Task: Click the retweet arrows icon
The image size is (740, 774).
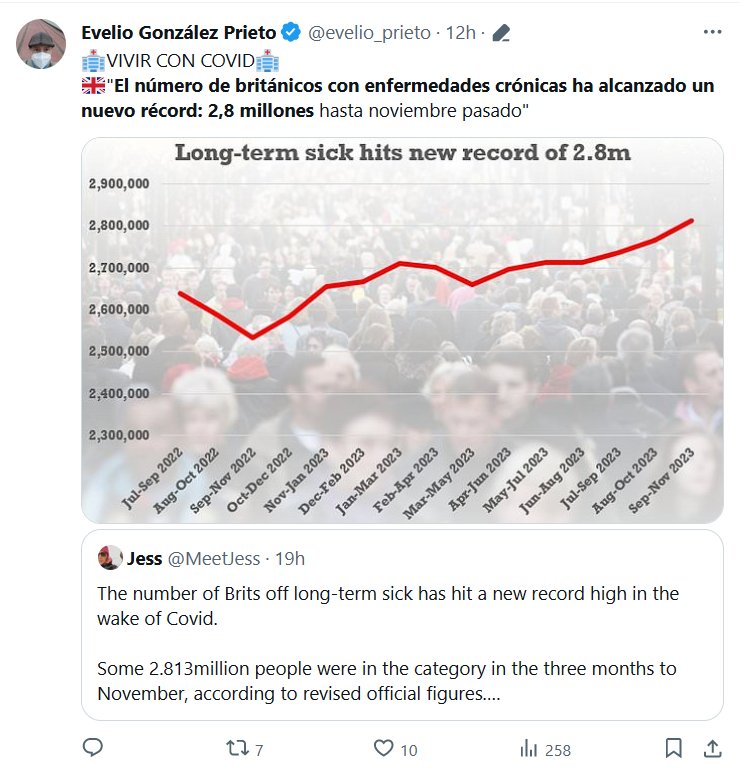Action: (x=234, y=748)
